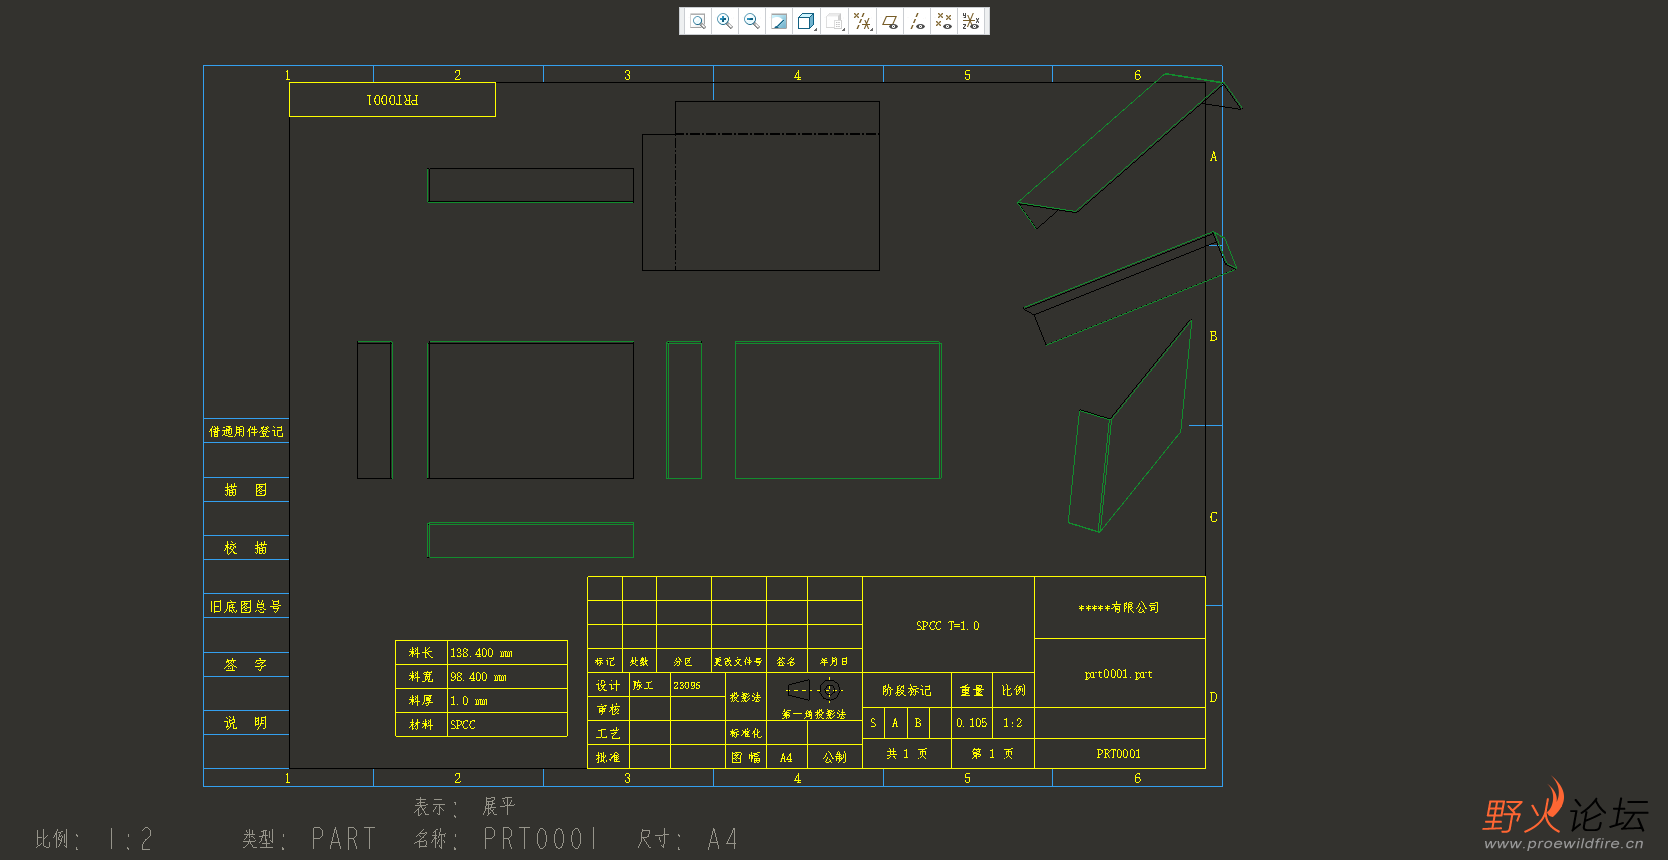Select the mirrored PRT0001 note box

coord(392,100)
